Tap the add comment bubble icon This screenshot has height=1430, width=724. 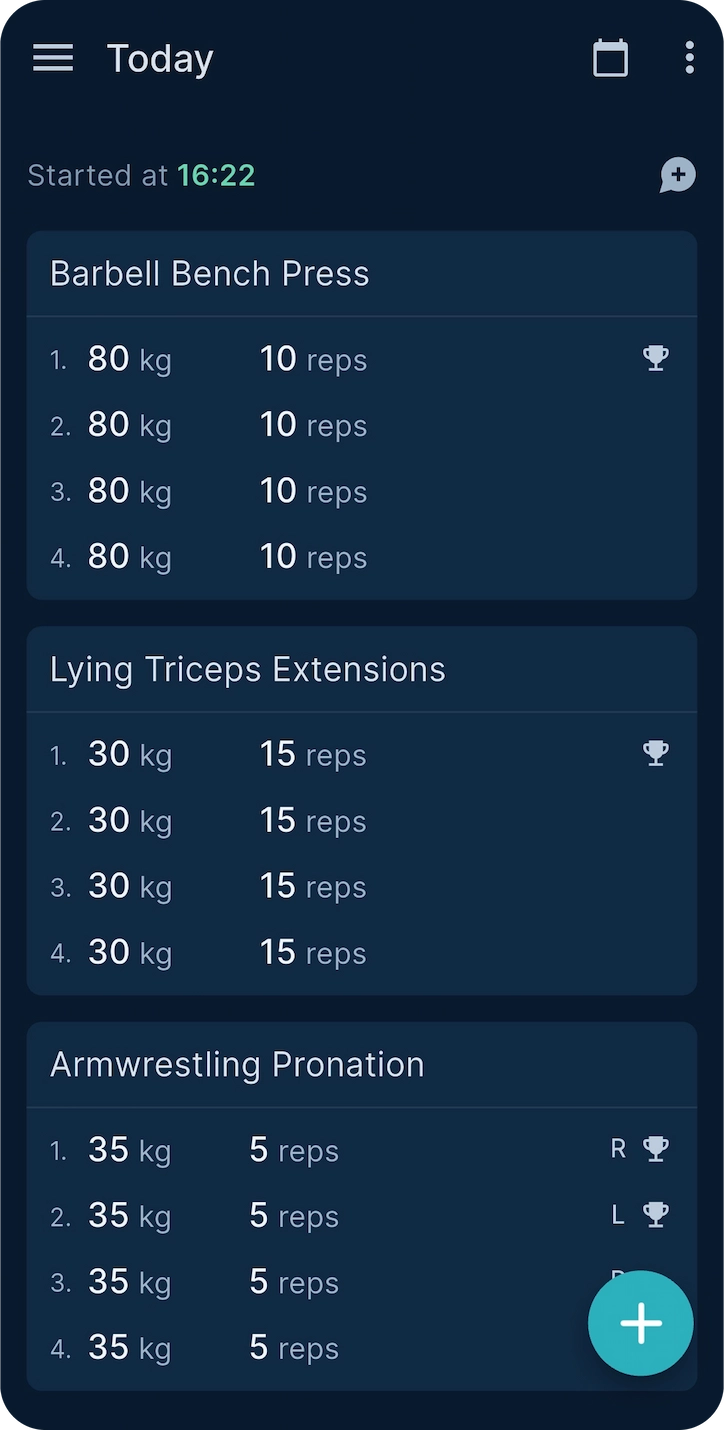point(677,175)
